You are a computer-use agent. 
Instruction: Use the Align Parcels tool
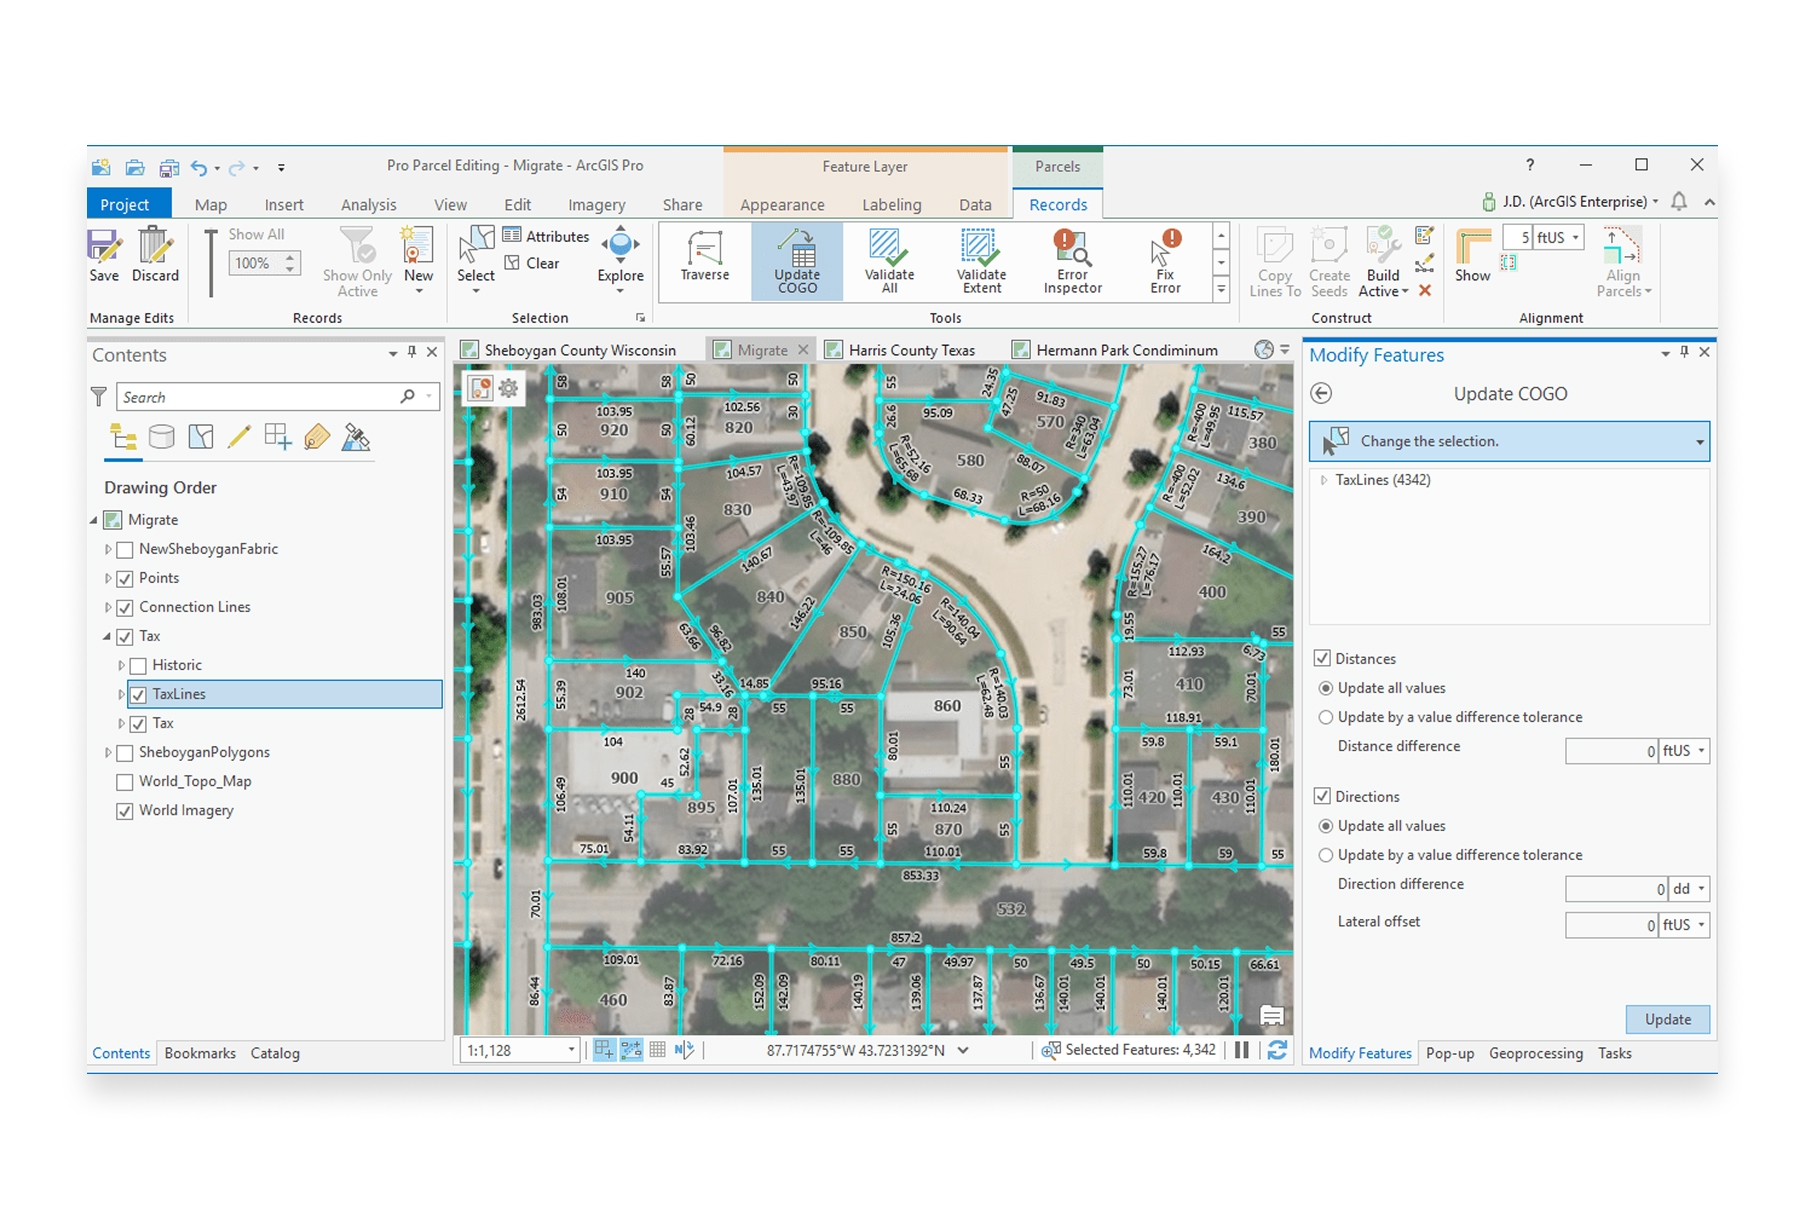pos(1623,260)
